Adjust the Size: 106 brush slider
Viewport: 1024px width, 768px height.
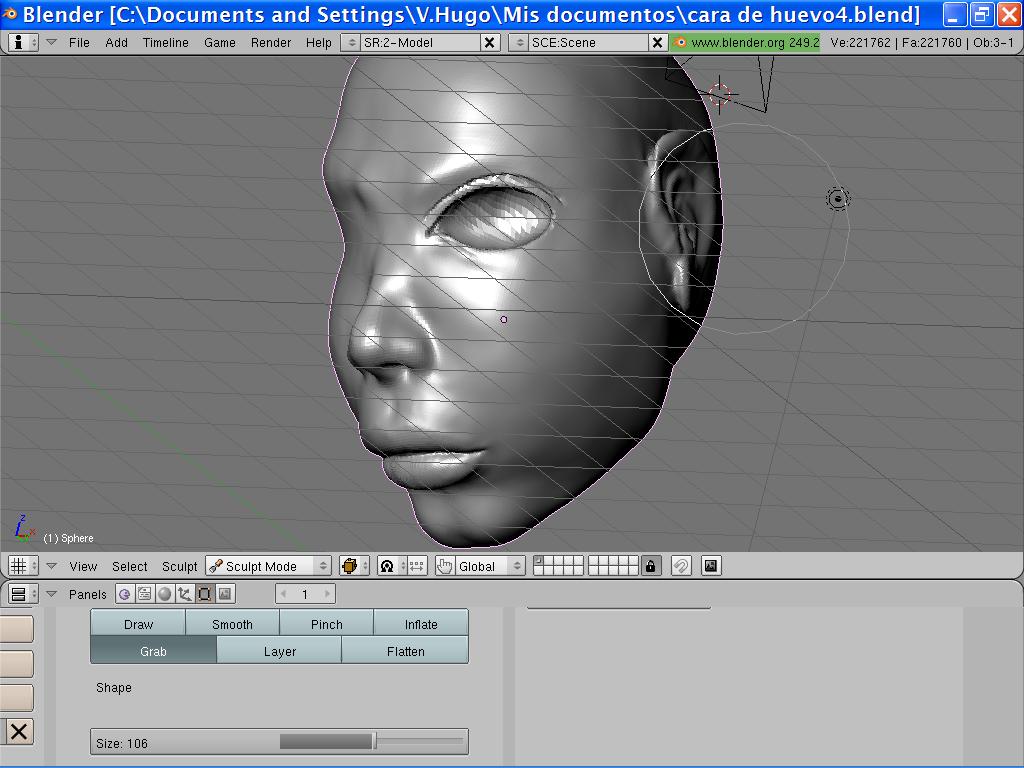click(280, 742)
